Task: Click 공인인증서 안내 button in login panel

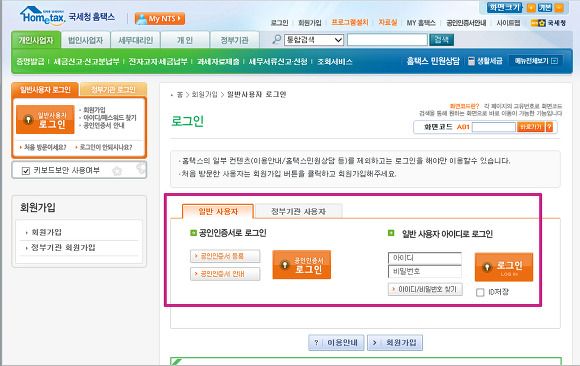Action: tap(225, 274)
